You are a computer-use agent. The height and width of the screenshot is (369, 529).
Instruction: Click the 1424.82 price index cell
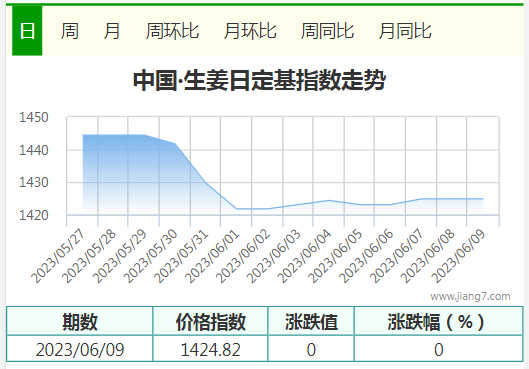pyautogui.click(x=211, y=349)
